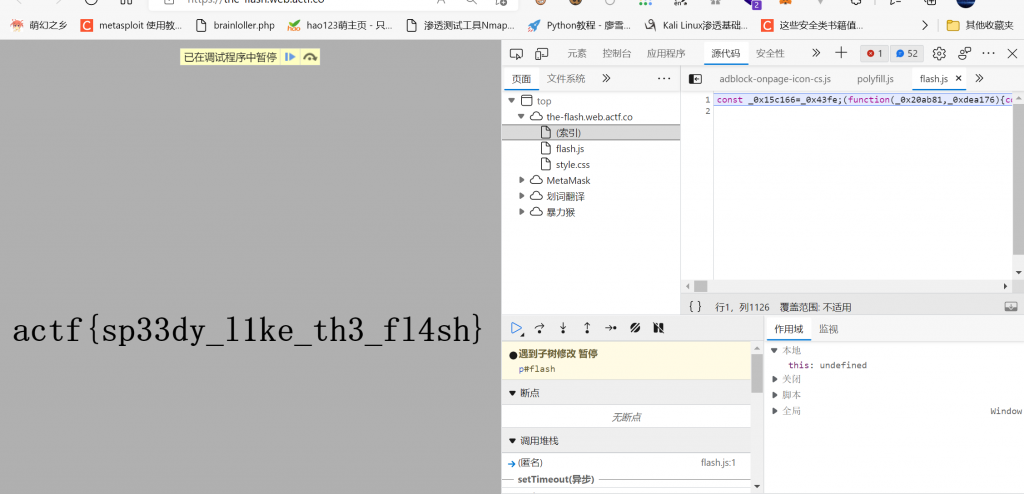Screen dimensions: 1024x494
Task: Open the 元素 tab
Action: 577,54
